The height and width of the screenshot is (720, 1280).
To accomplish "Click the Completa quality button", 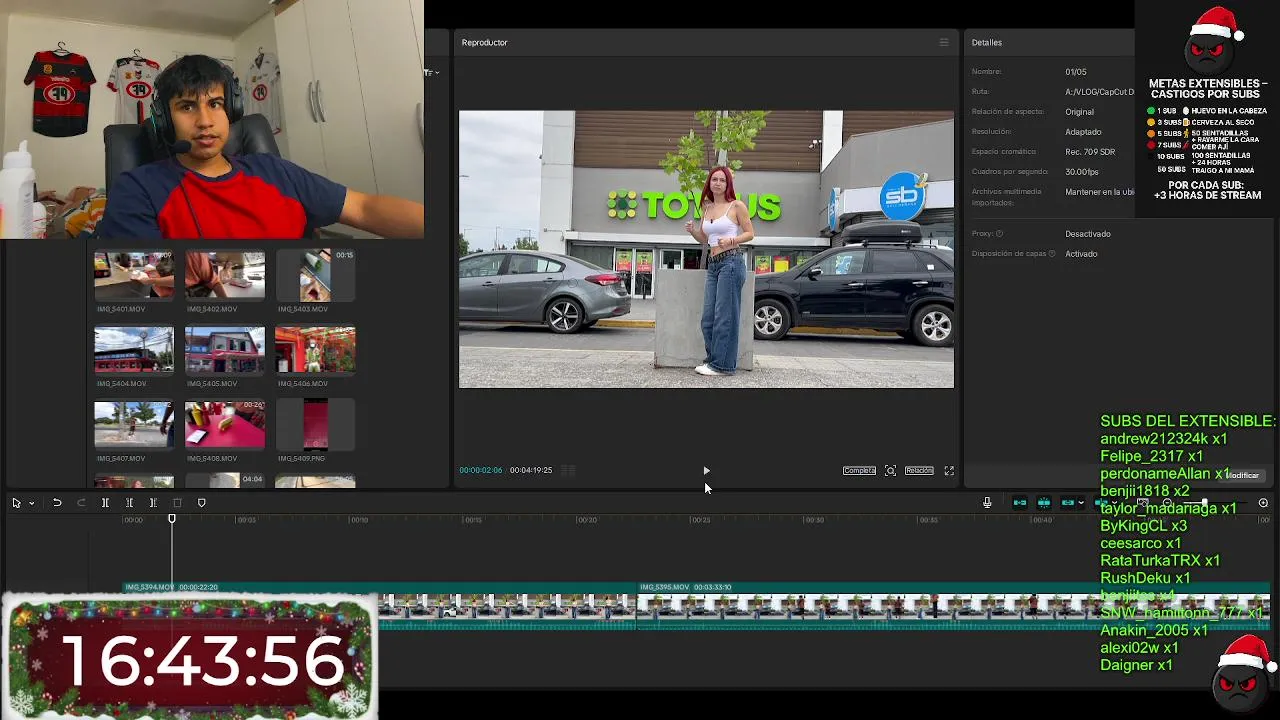I will (x=859, y=471).
